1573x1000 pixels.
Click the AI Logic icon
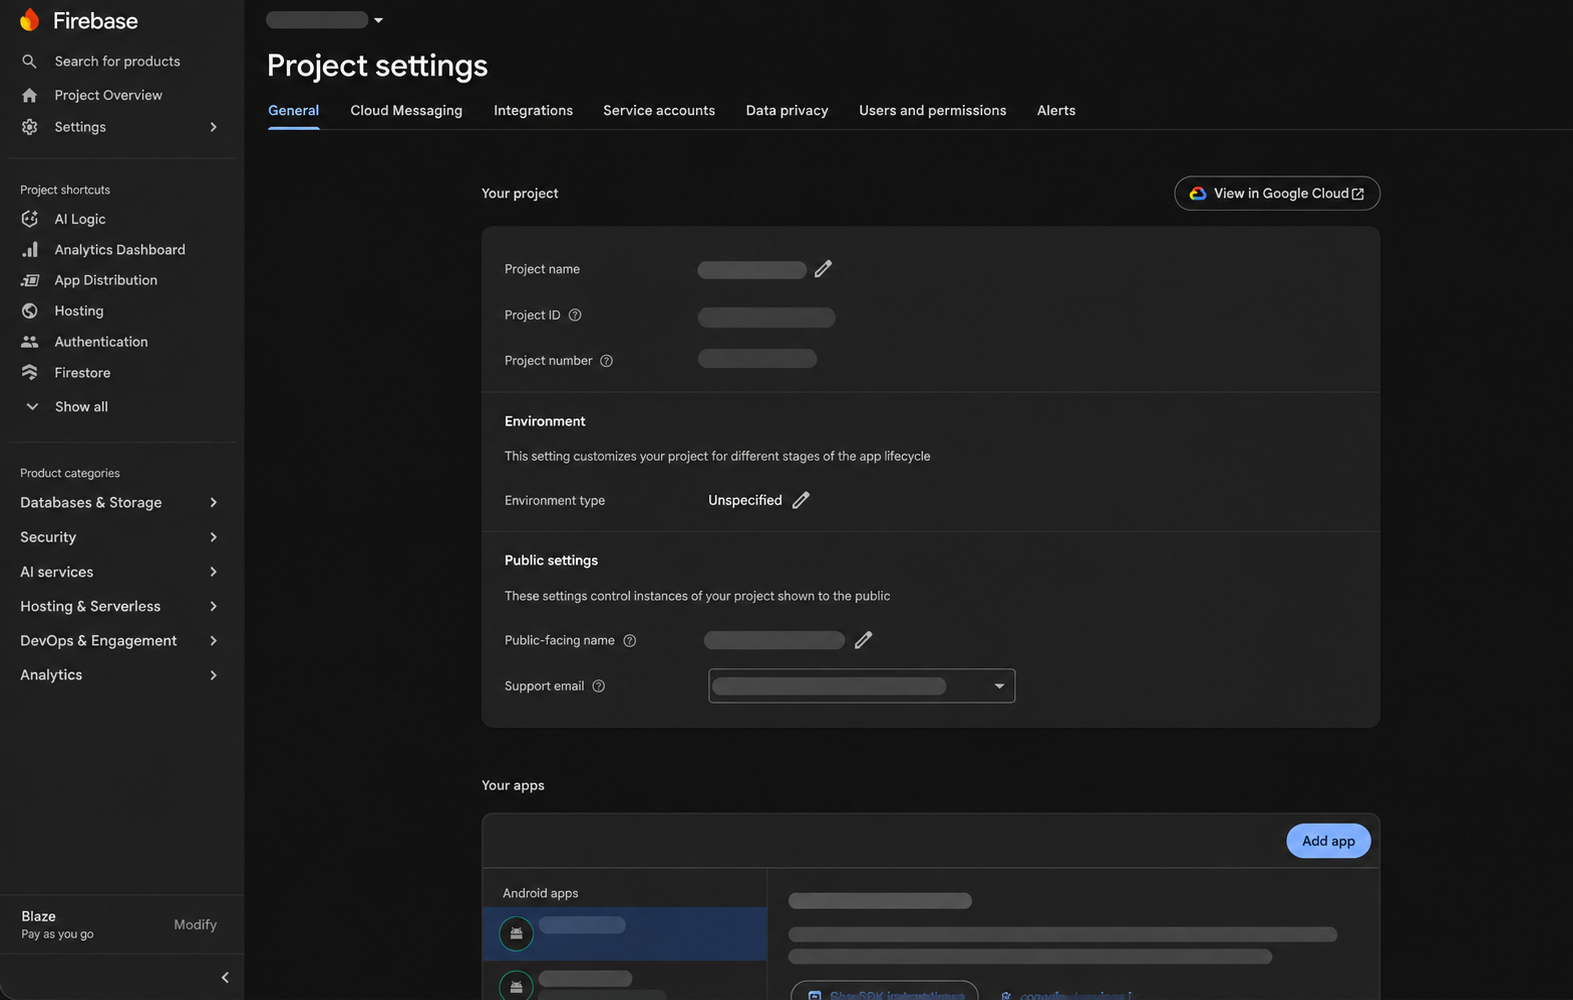click(30, 219)
